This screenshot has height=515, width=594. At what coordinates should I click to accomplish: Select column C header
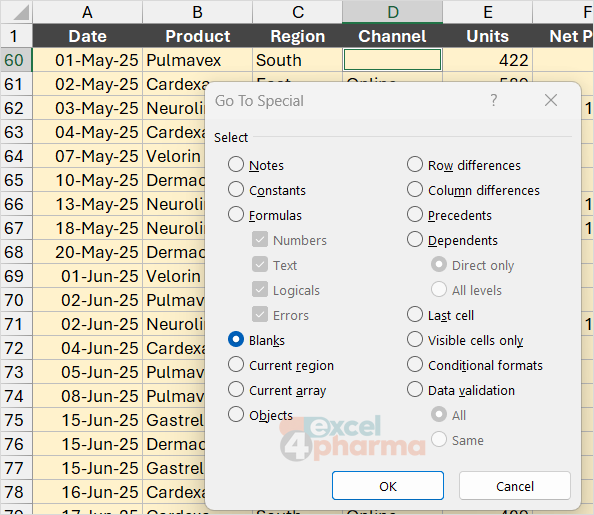297,12
